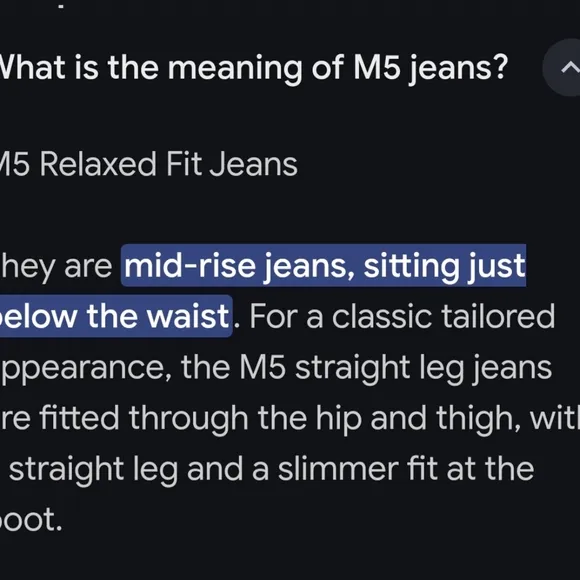Click 'the M5 straight leg jeans' text

[x=366, y=368]
